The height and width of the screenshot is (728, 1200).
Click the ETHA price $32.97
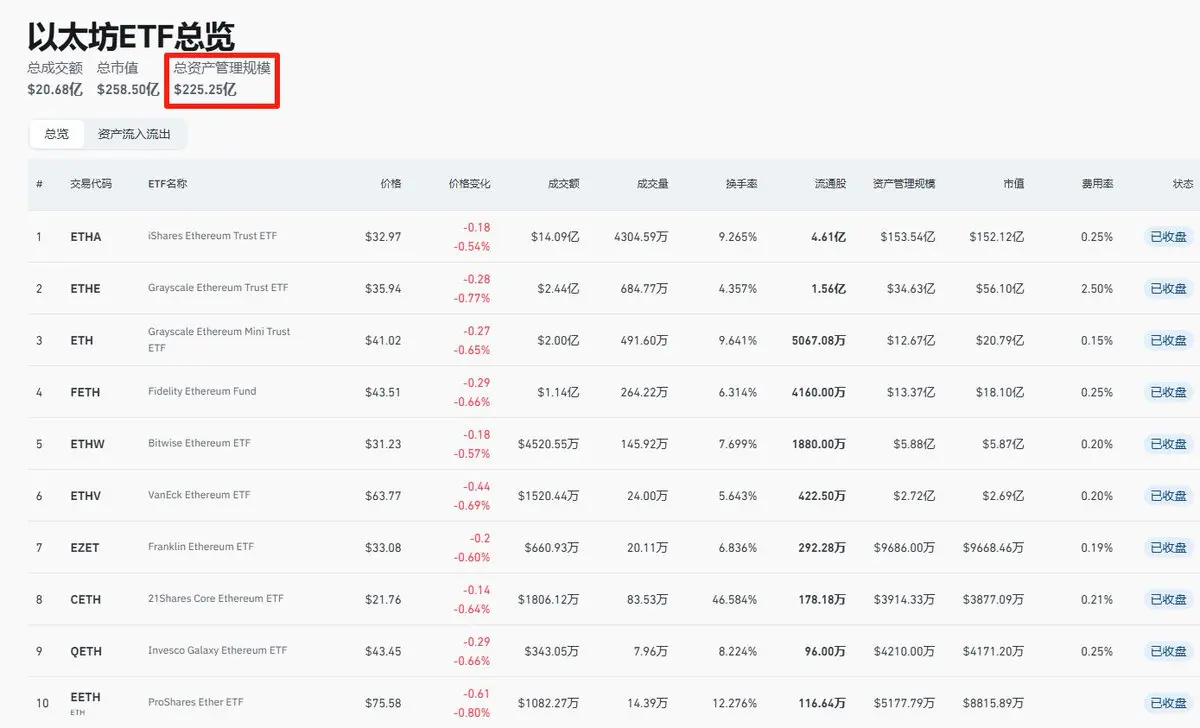pos(384,237)
